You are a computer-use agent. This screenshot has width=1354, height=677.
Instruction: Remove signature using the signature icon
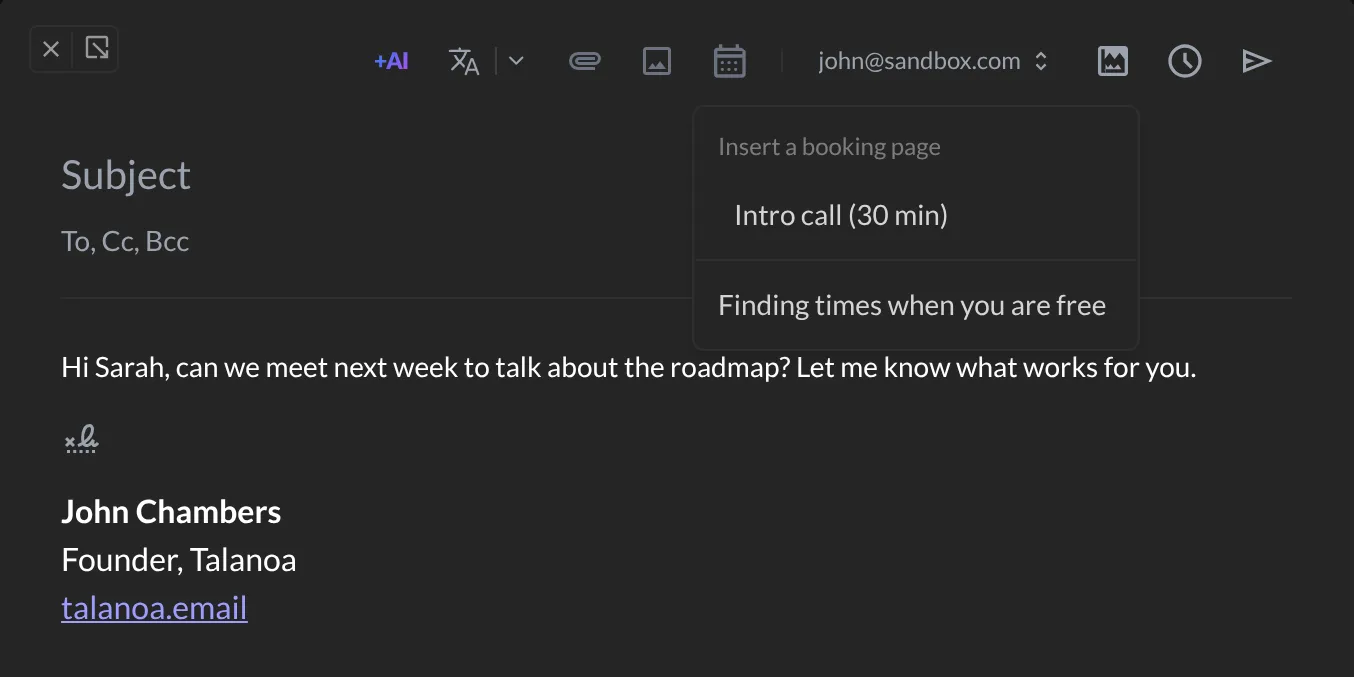(x=81, y=439)
